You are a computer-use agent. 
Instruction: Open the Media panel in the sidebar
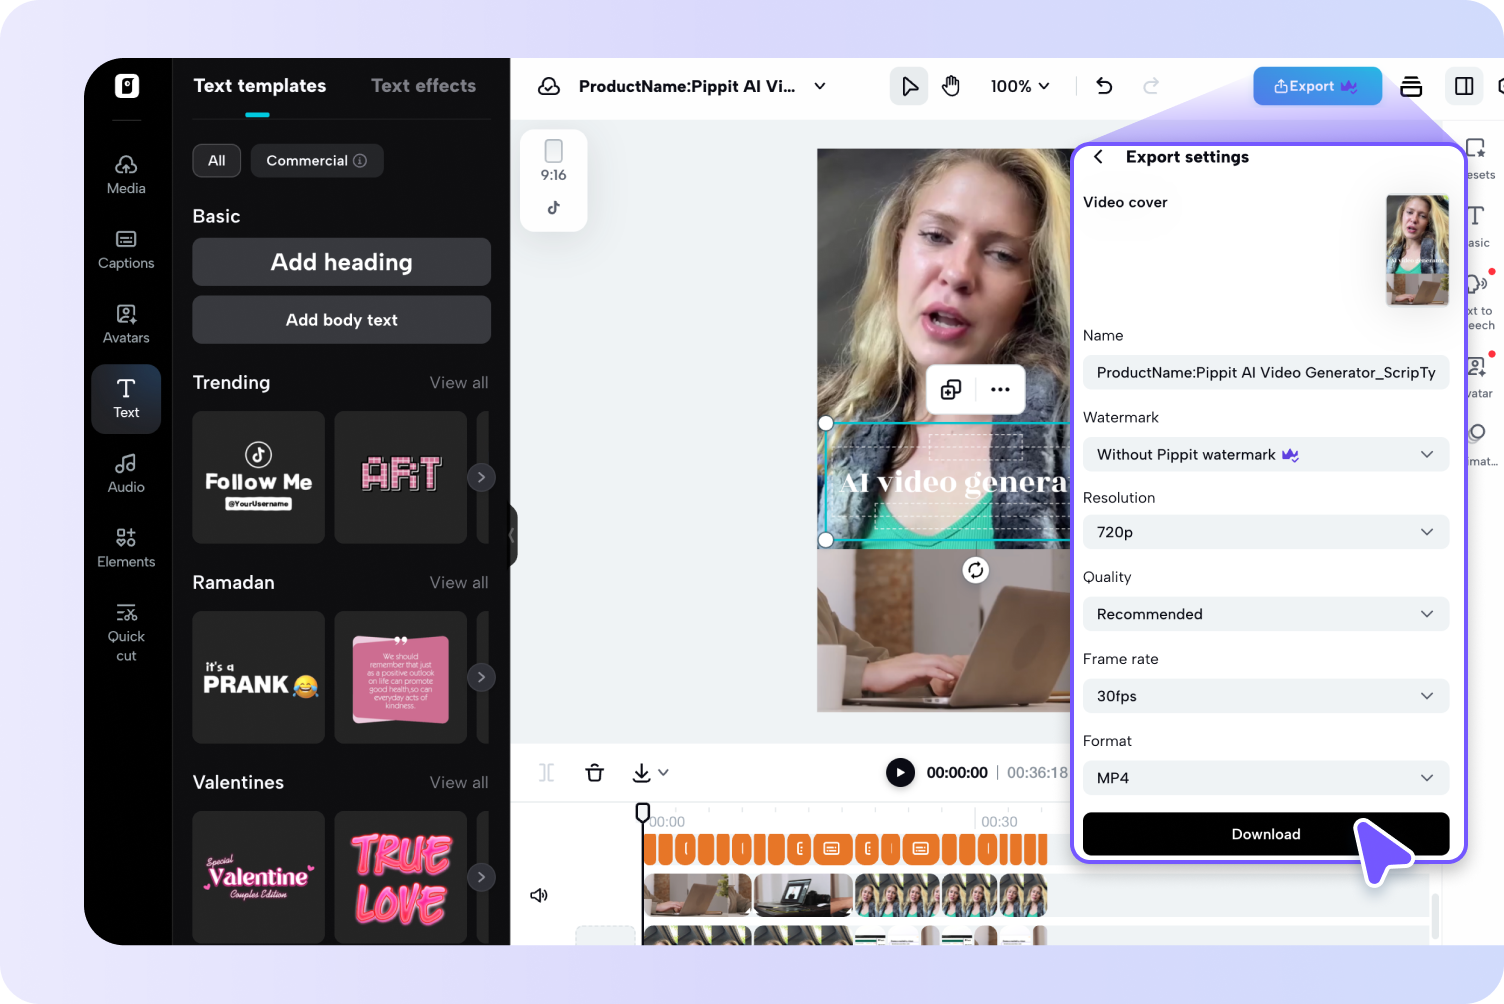(x=126, y=174)
